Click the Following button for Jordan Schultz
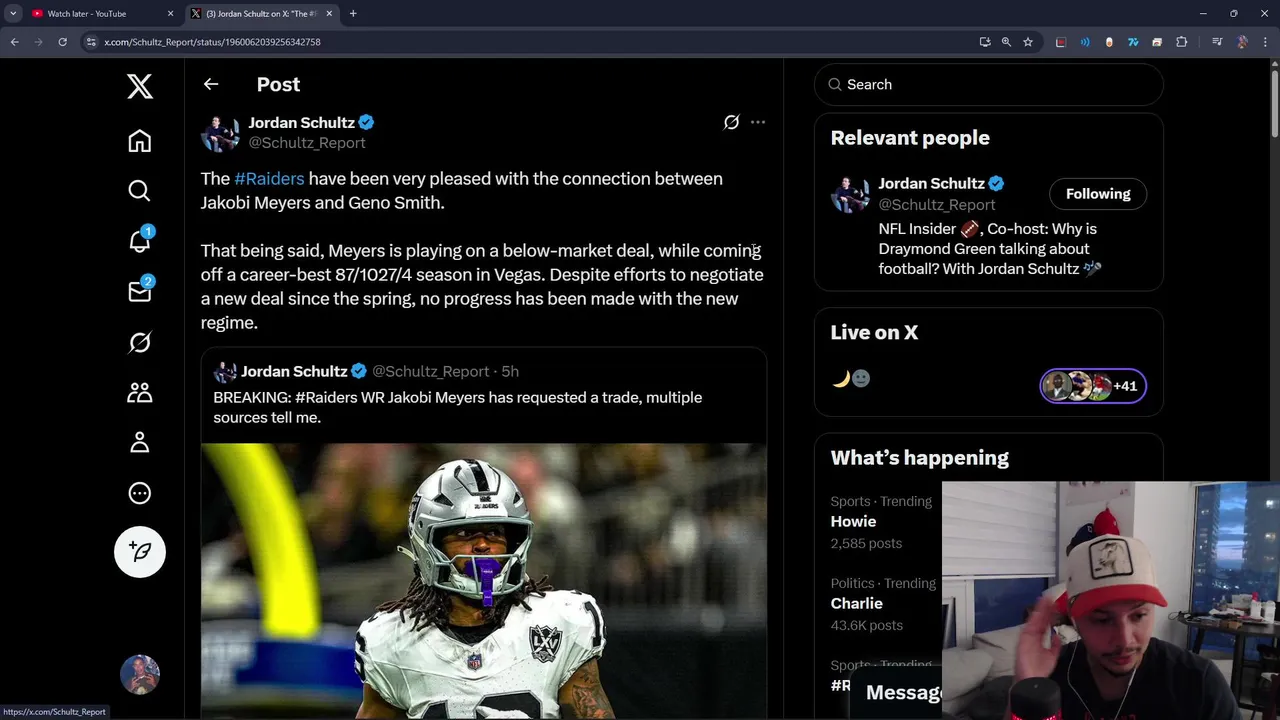 point(1097,194)
